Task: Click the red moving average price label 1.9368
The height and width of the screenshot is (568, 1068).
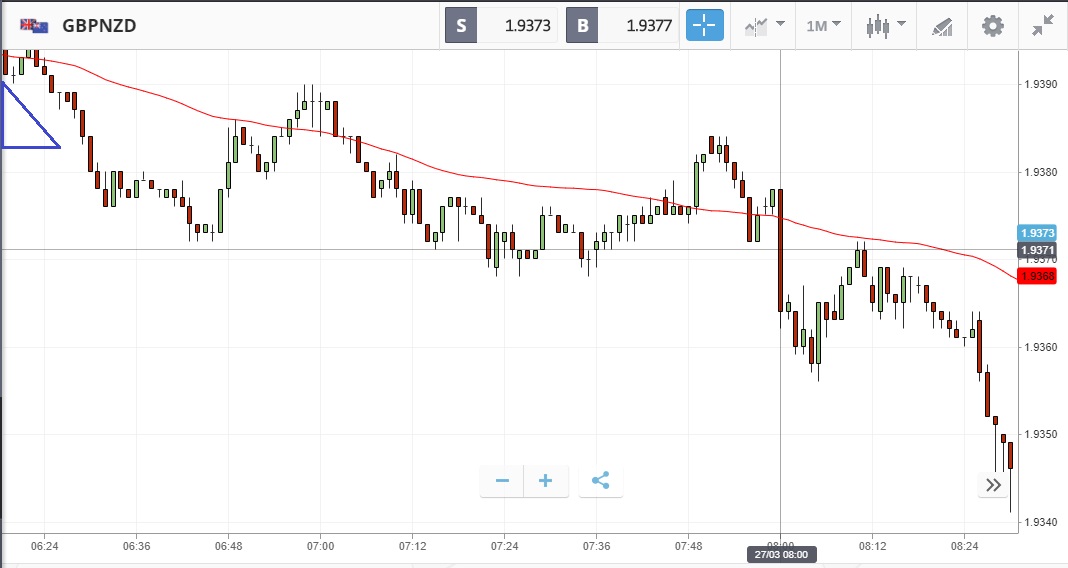Action: [1037, 276]
